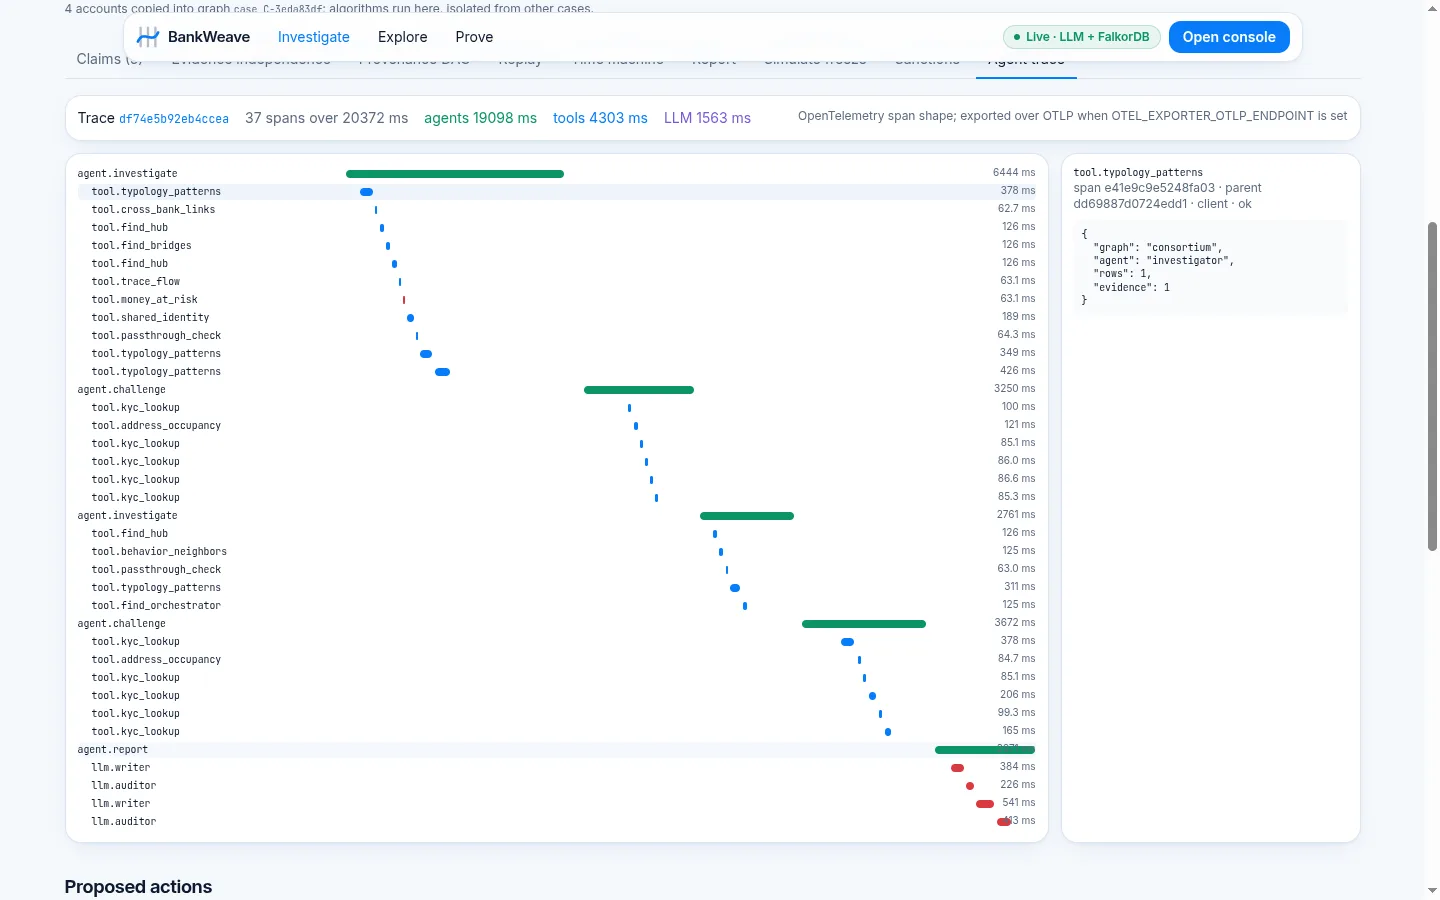Click the BankWeave logo icon
1440x900 pixels.
tap(148, 37)
